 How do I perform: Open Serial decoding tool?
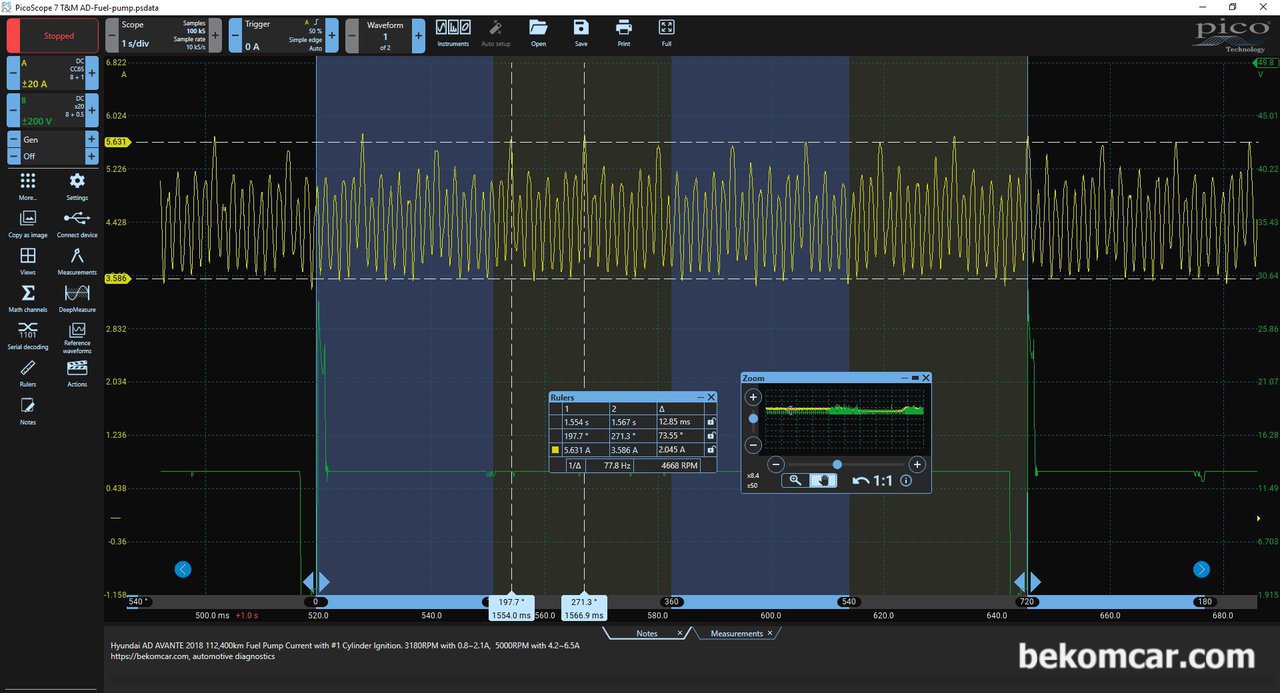28,335
